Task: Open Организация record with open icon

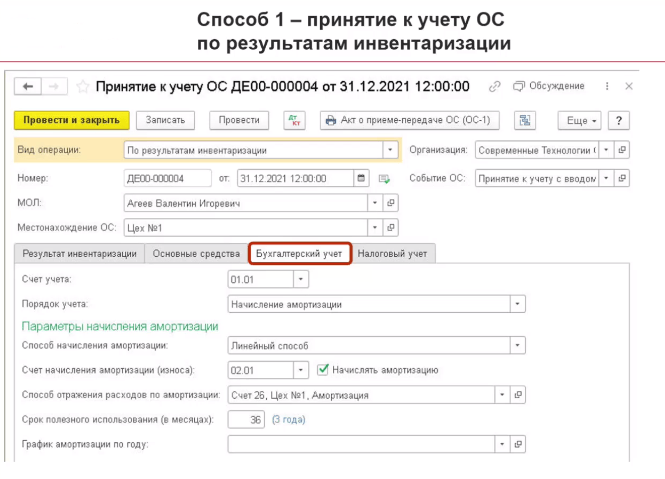Action: tap(622, 150)
